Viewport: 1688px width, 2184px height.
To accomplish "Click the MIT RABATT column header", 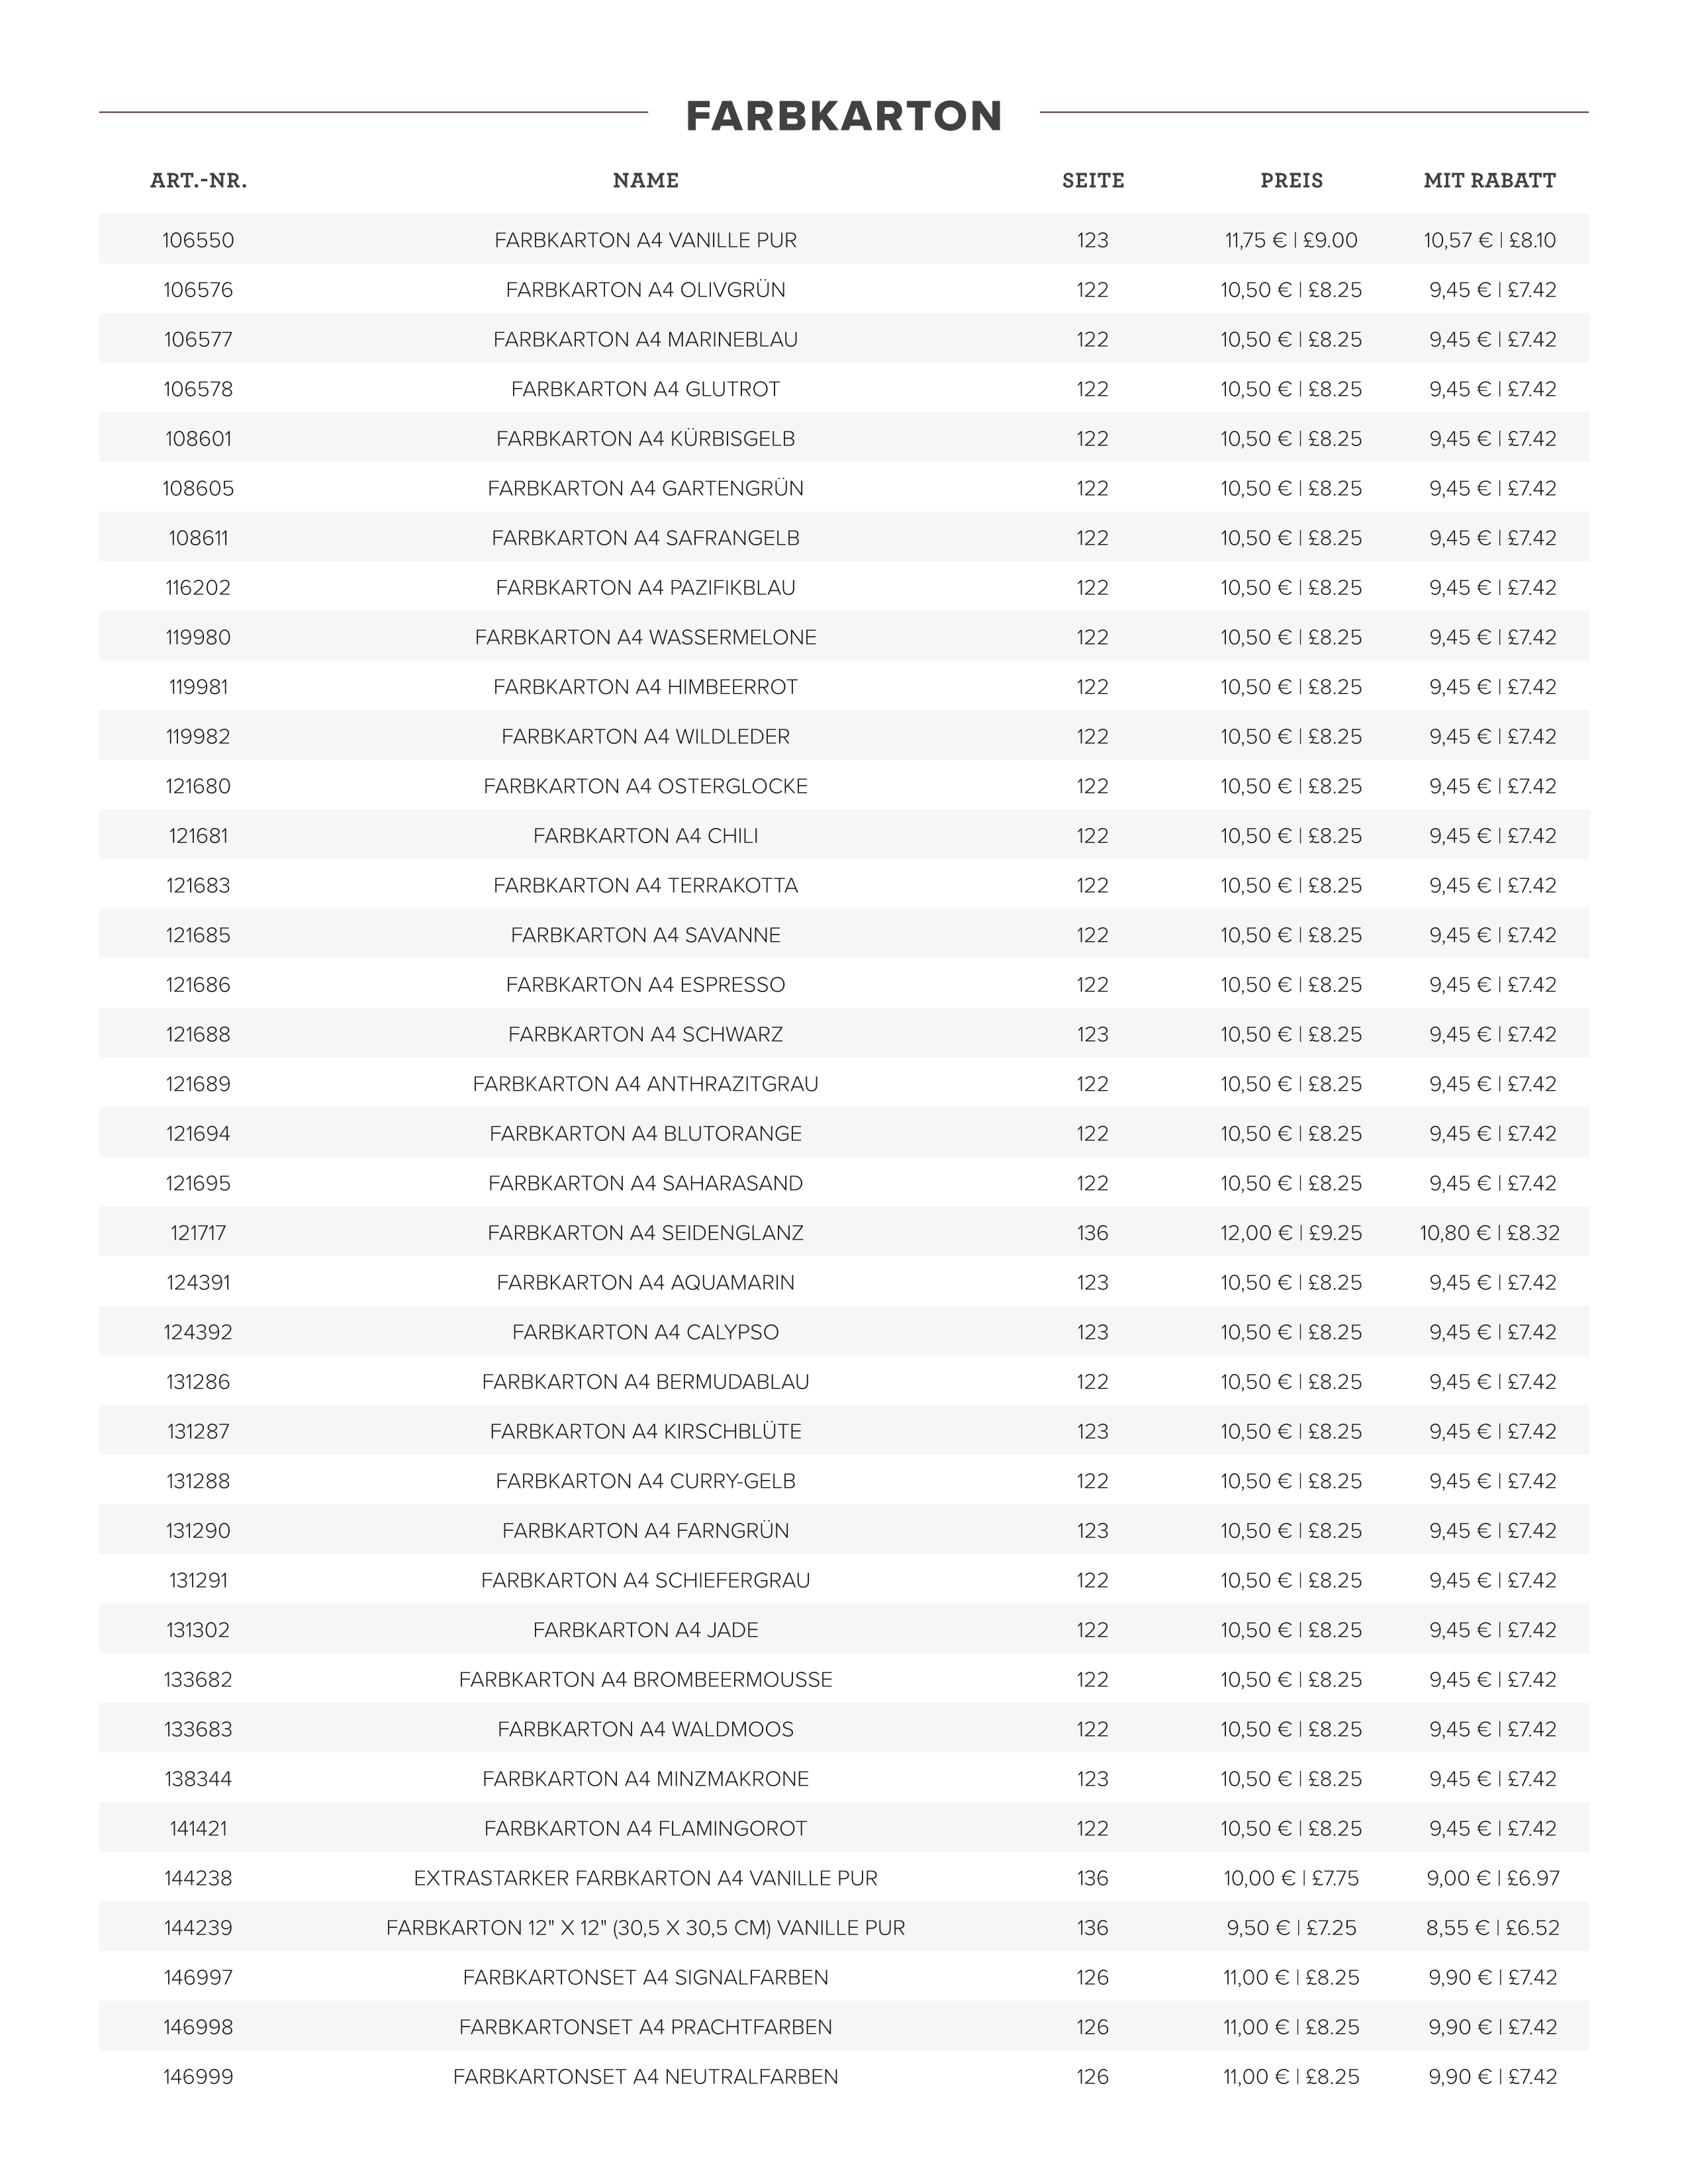I will (x=1490, y=181).
